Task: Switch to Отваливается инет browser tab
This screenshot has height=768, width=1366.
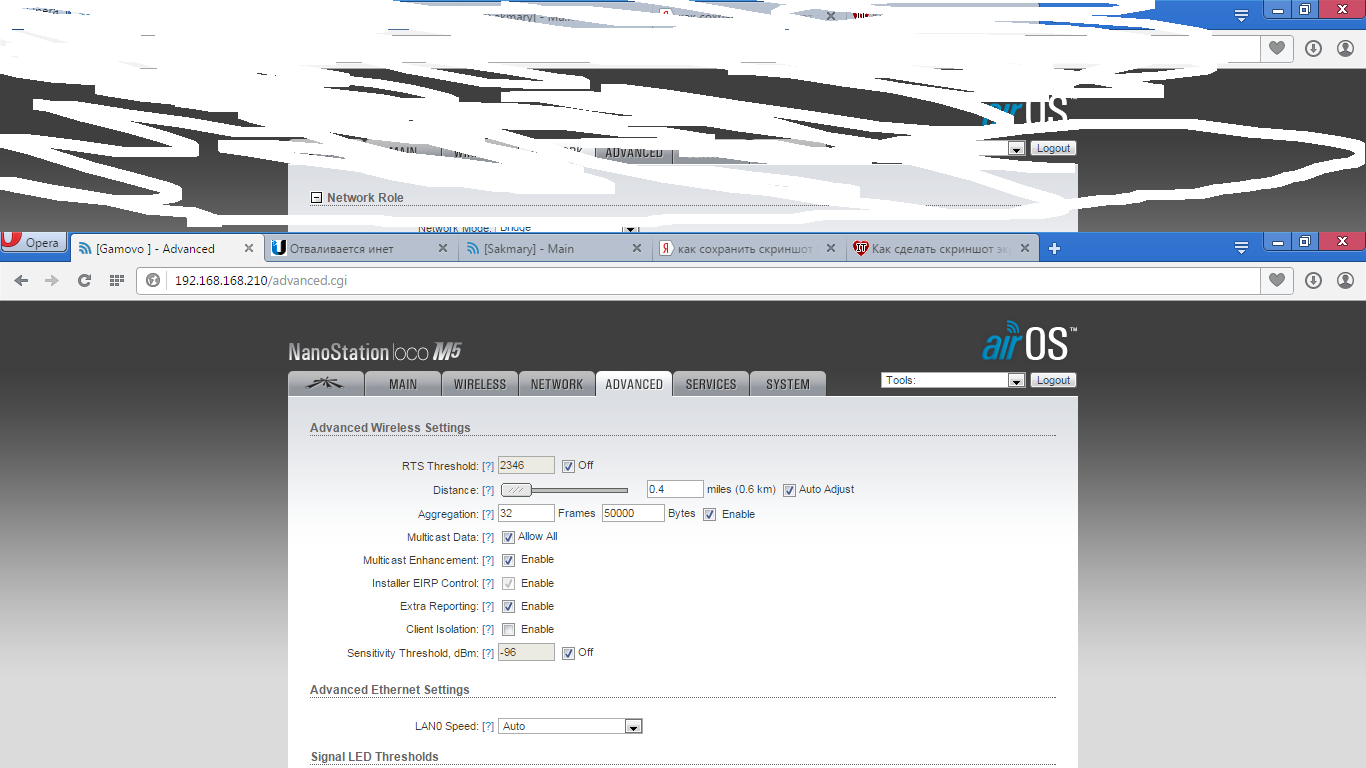Action: coord(360,249)
